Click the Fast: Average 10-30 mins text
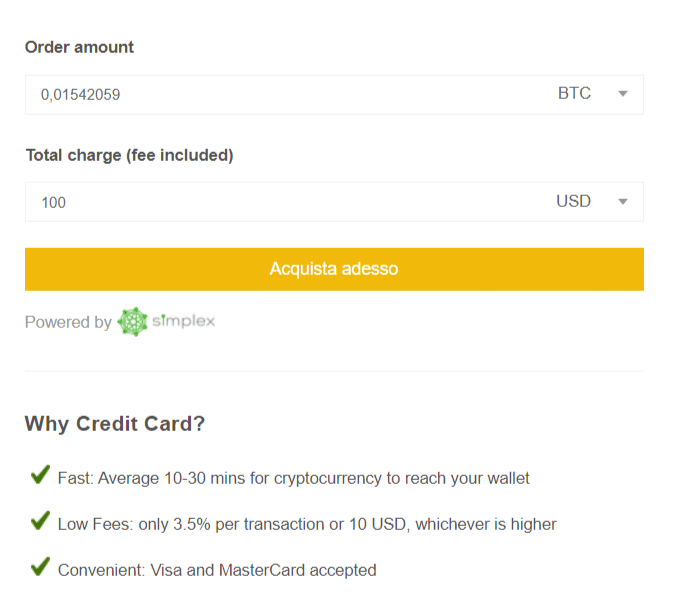Image resolution: width=675 pixels, height=615 pixels. [293, 478]
